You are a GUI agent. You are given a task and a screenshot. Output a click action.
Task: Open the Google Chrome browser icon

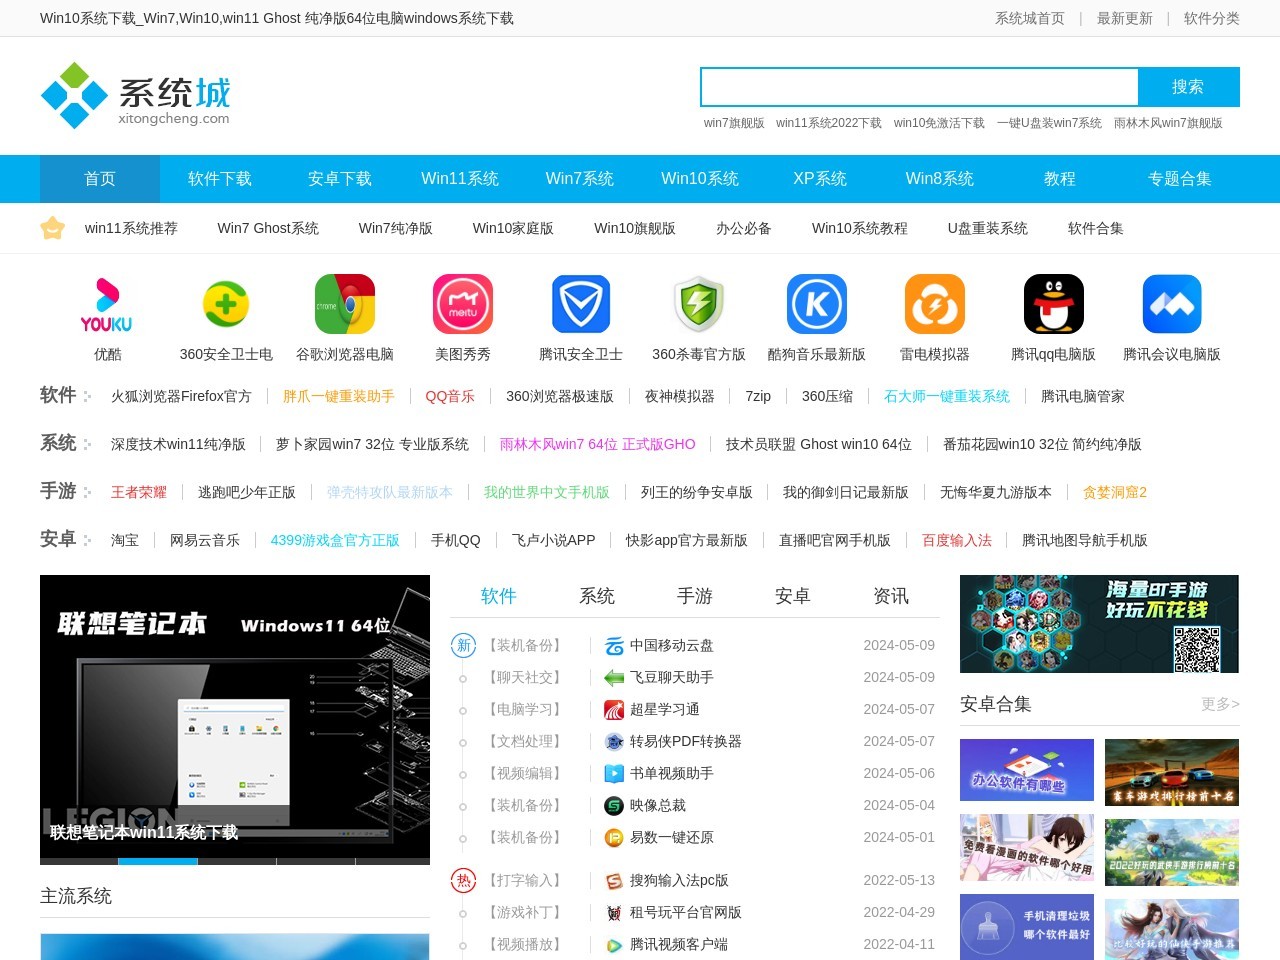pos(345,304)
